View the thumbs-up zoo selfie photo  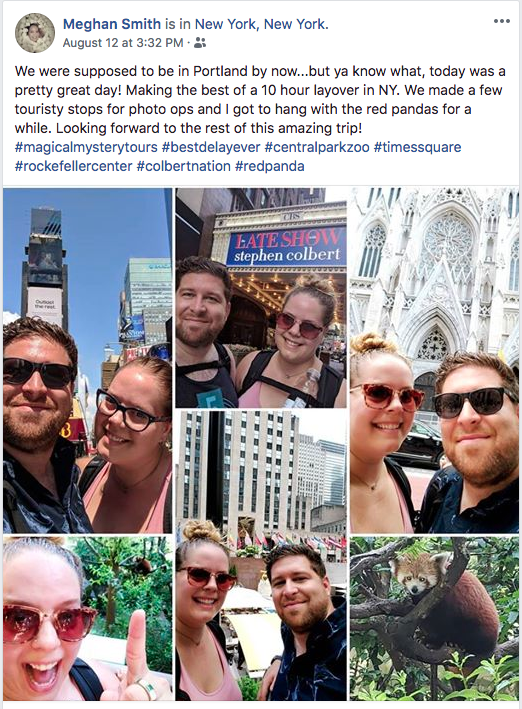[x=87, y=619]
